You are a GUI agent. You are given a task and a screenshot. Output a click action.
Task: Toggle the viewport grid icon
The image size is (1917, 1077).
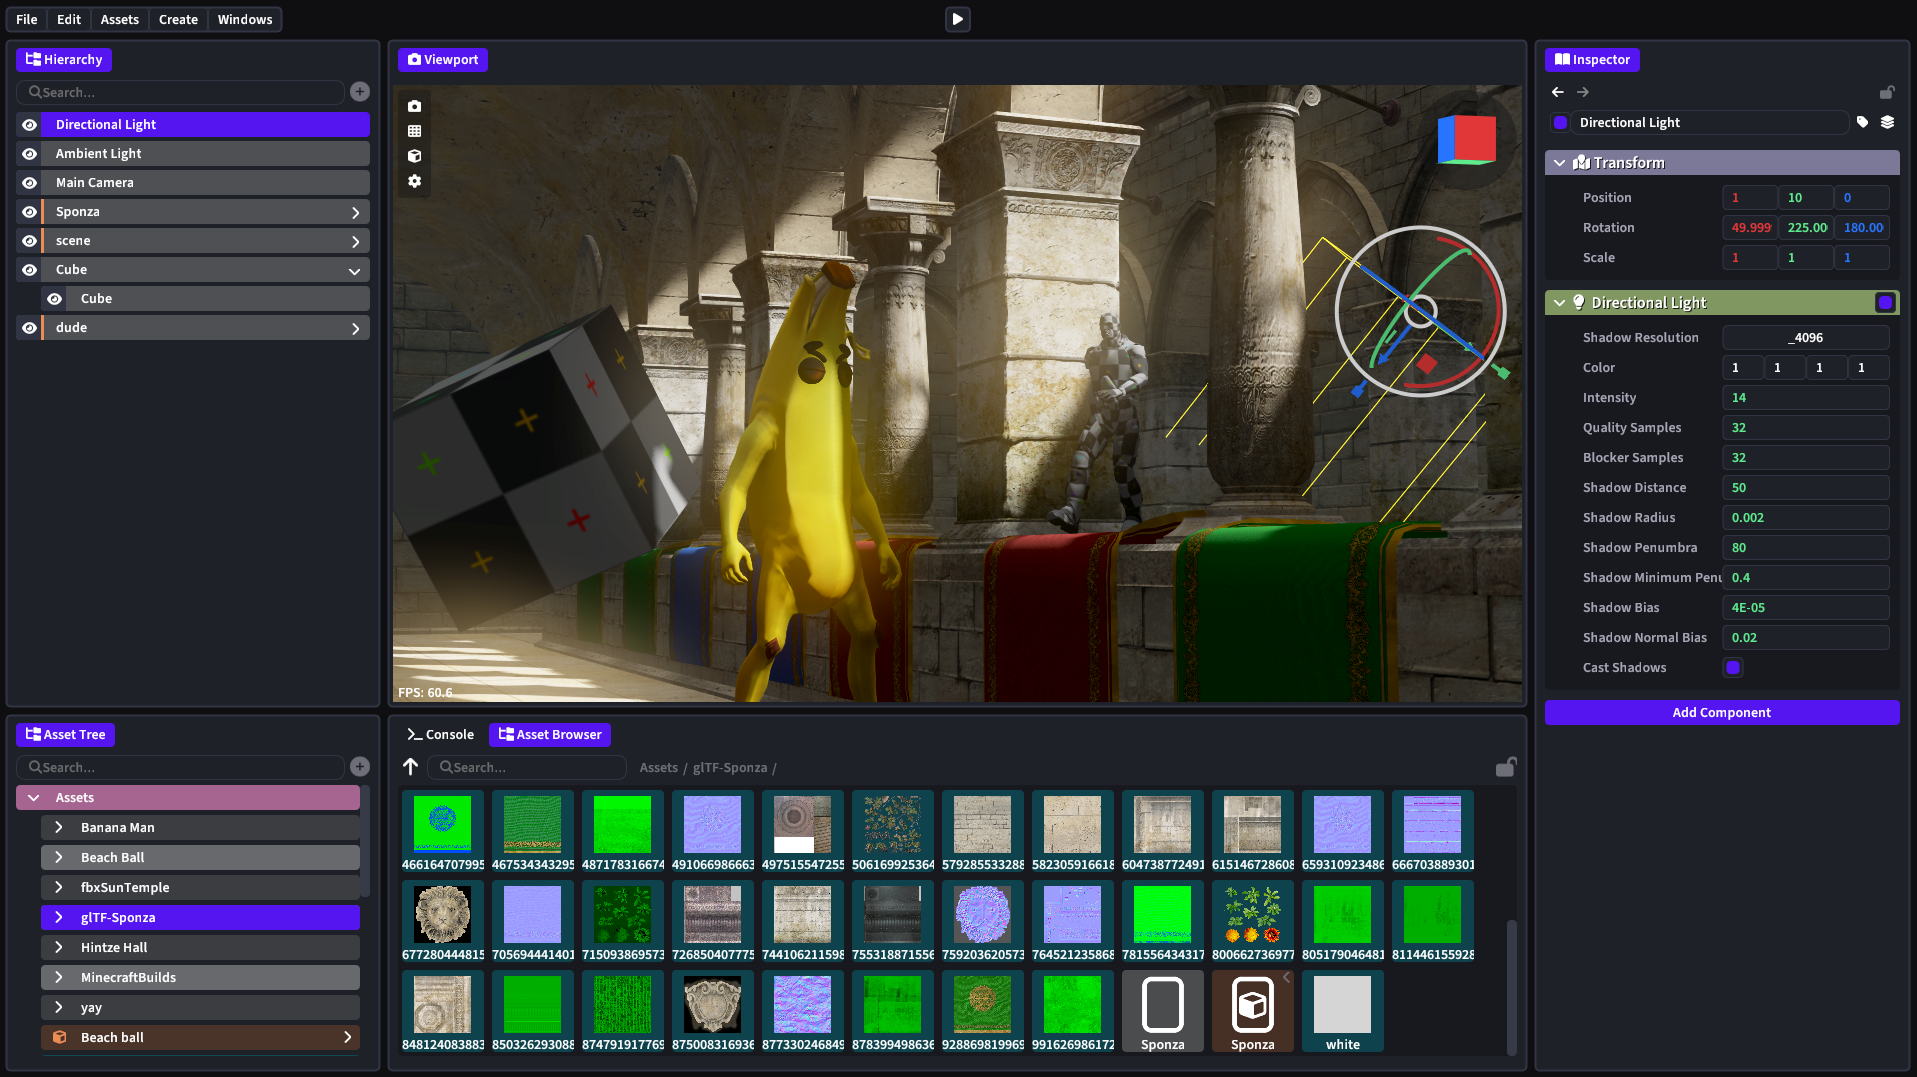click(414, 131)
